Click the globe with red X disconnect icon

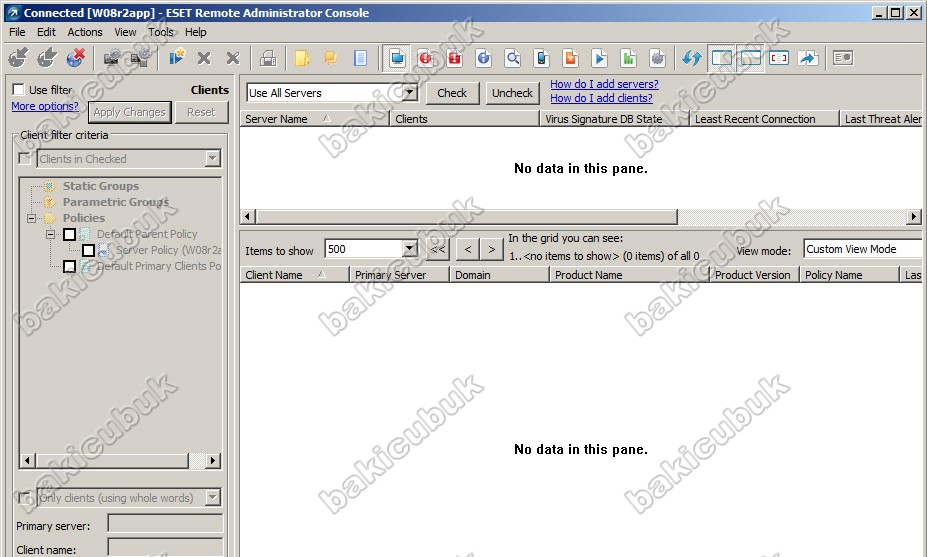click(x=75, y=58)
